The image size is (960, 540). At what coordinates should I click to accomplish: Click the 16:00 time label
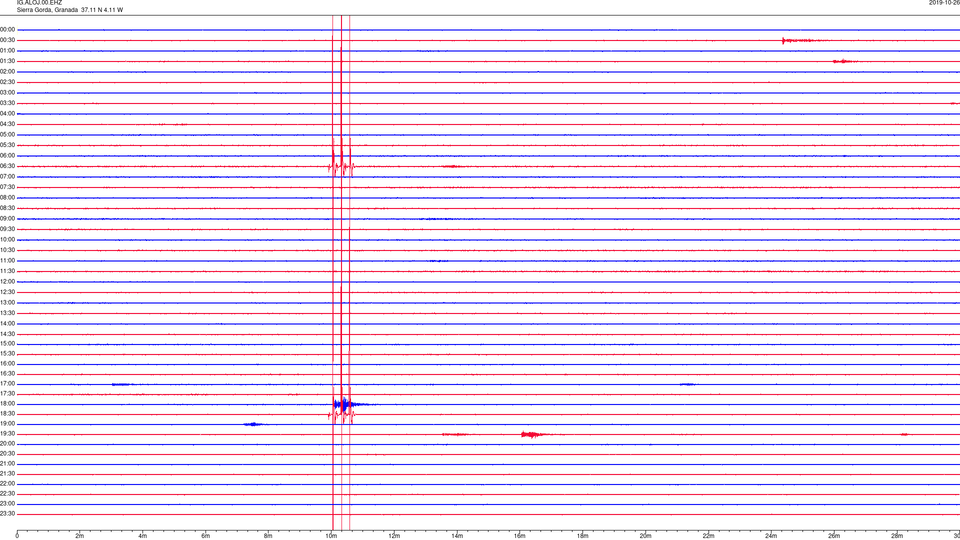click(7, 364)
